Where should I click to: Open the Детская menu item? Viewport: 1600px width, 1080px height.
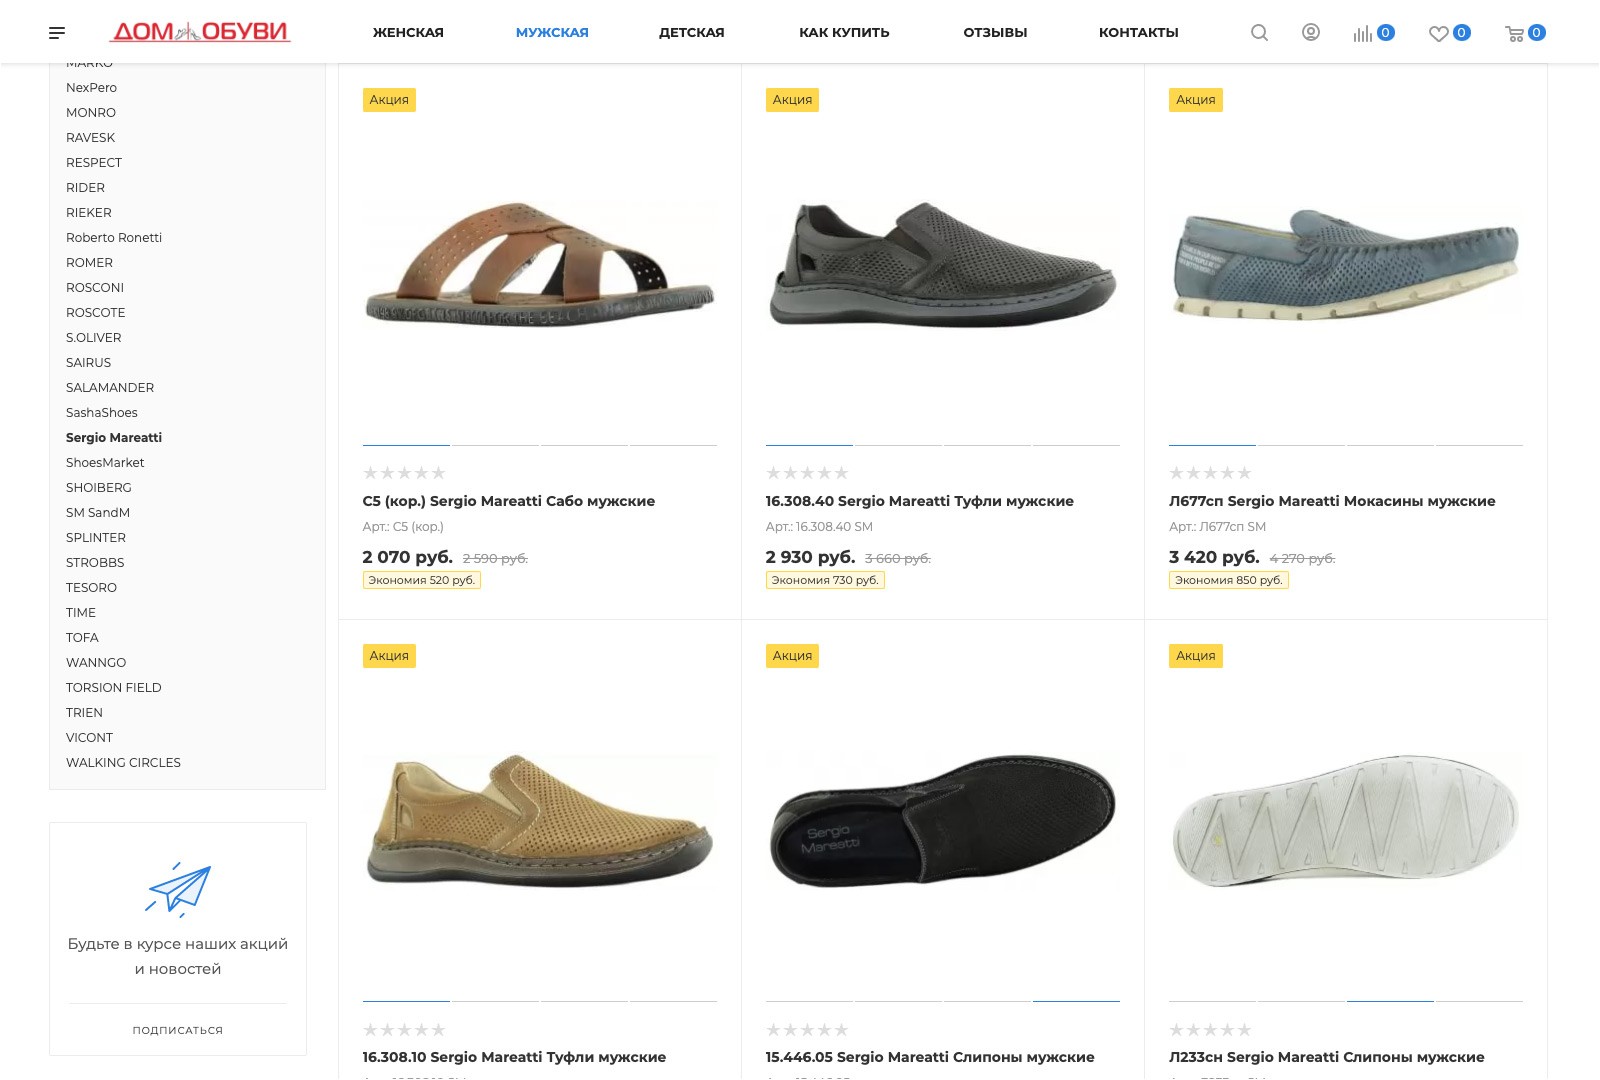point(691,33)
